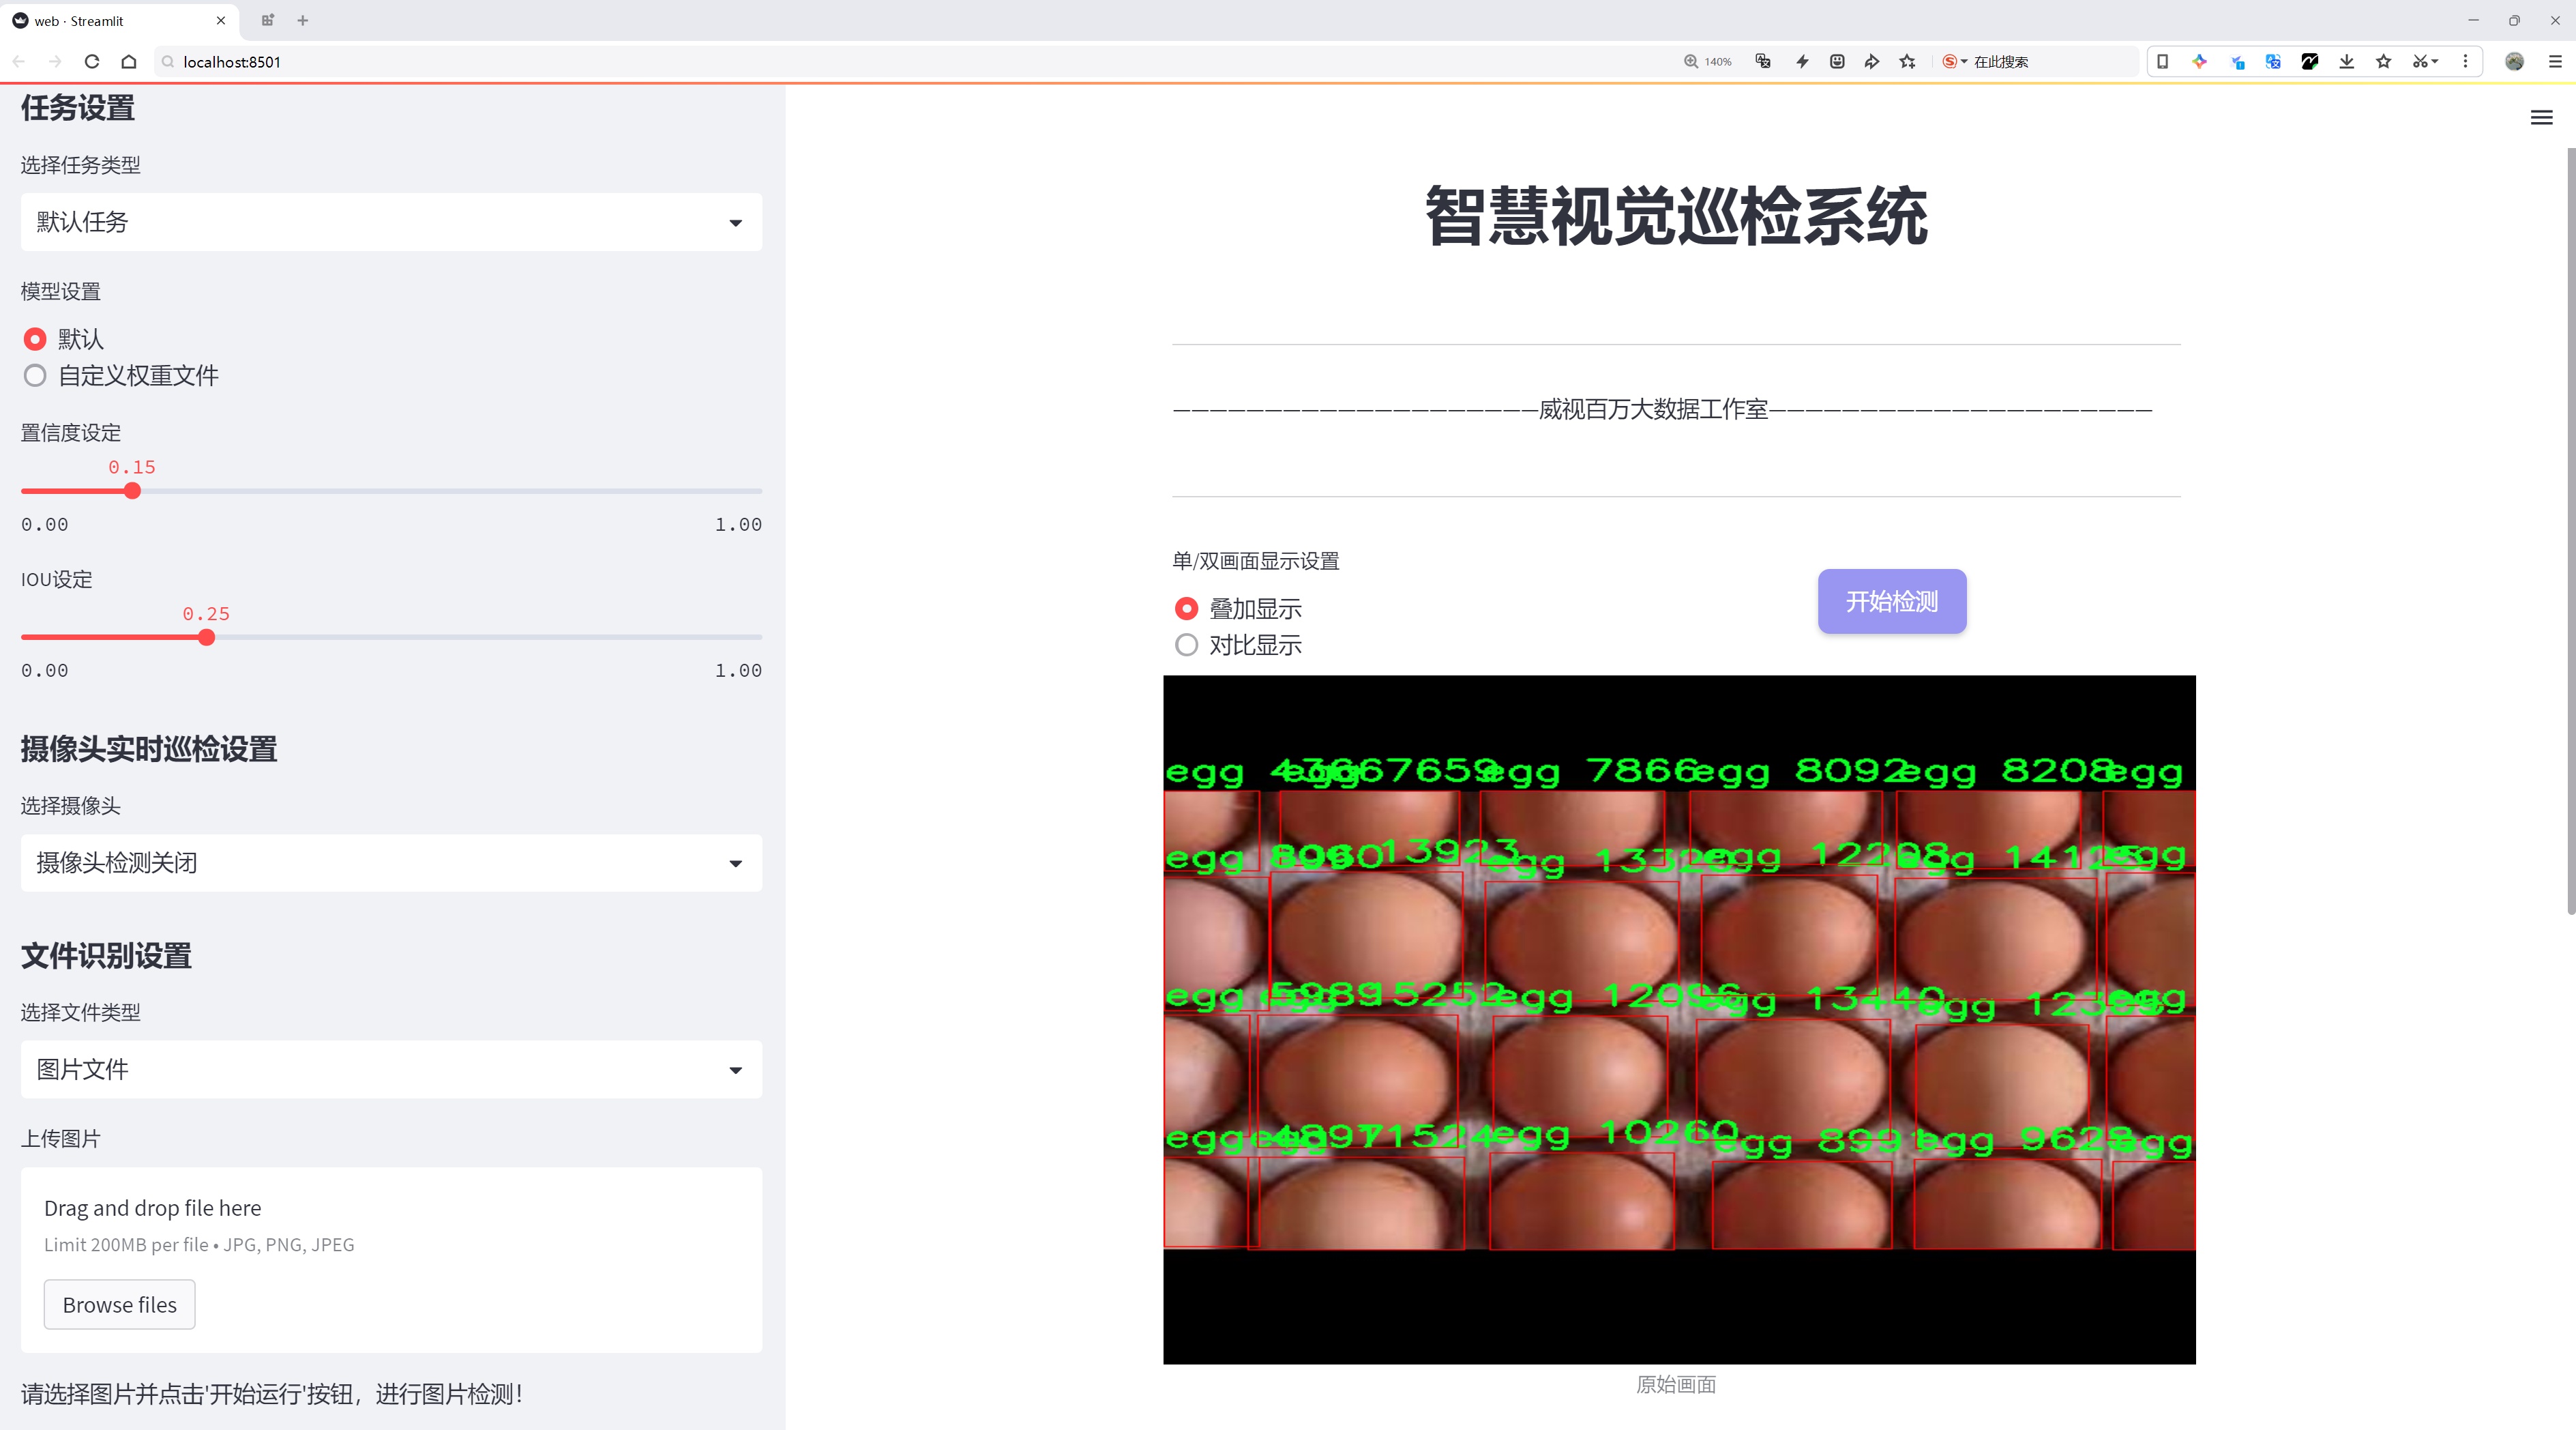This screenshot has width=2576, height=1430.
Task: Click the colorful star extension icon
Action: [x=2199, y=62]
